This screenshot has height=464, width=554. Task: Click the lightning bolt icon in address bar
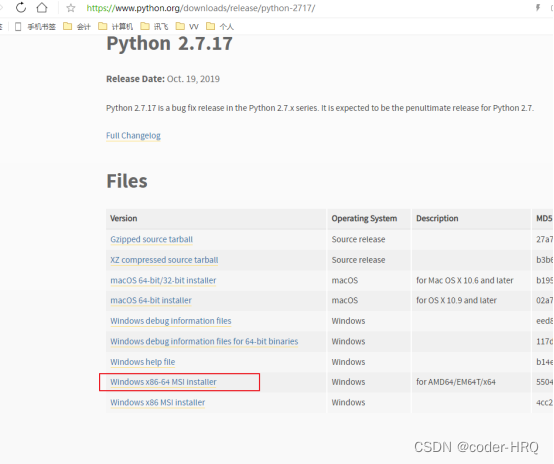coord(538,7)
